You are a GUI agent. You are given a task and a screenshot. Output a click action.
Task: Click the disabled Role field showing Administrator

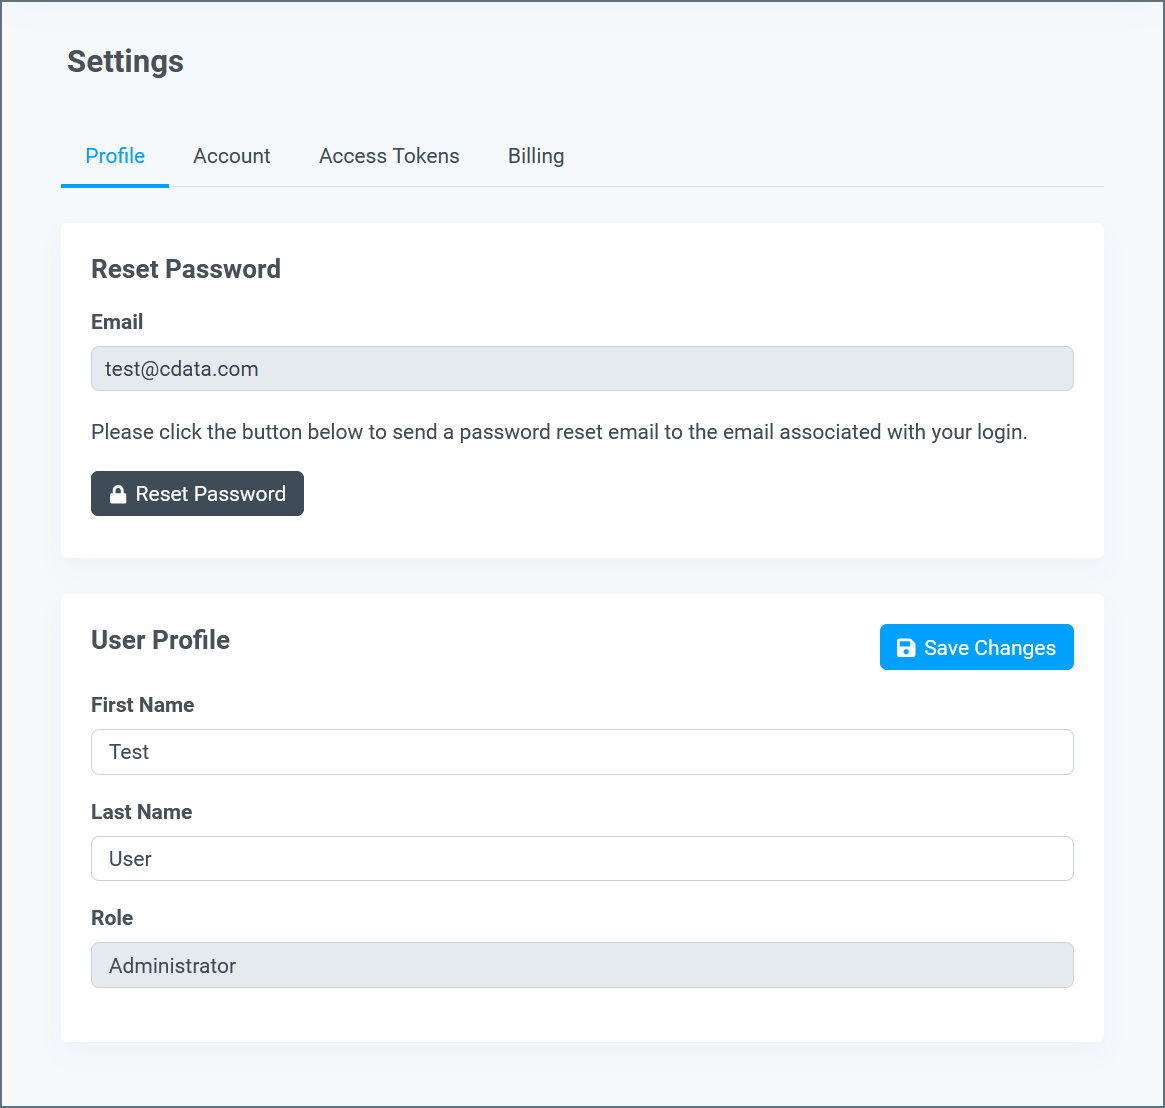[582, 965]
